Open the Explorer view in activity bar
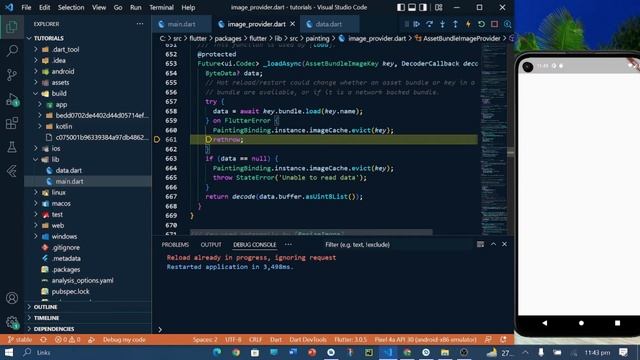Screen dimensions: 640x360 pos(12,27)
